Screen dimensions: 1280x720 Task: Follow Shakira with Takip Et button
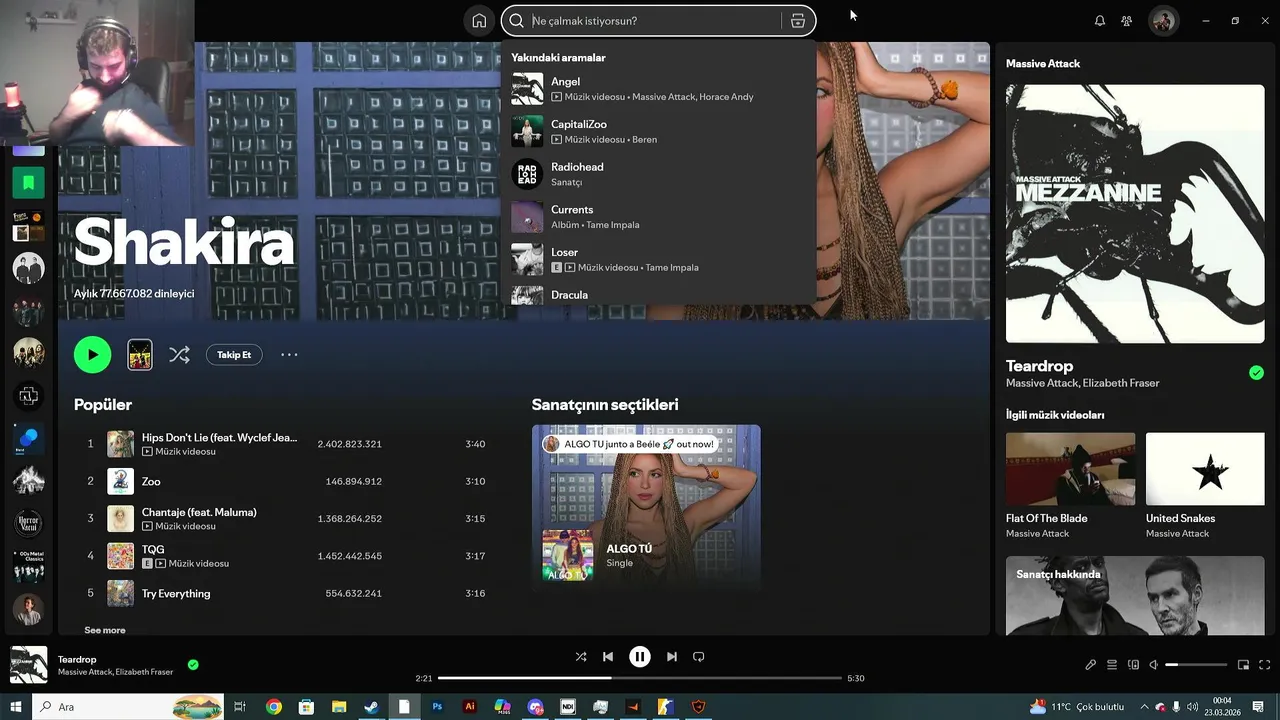click(x=234, y=354)
